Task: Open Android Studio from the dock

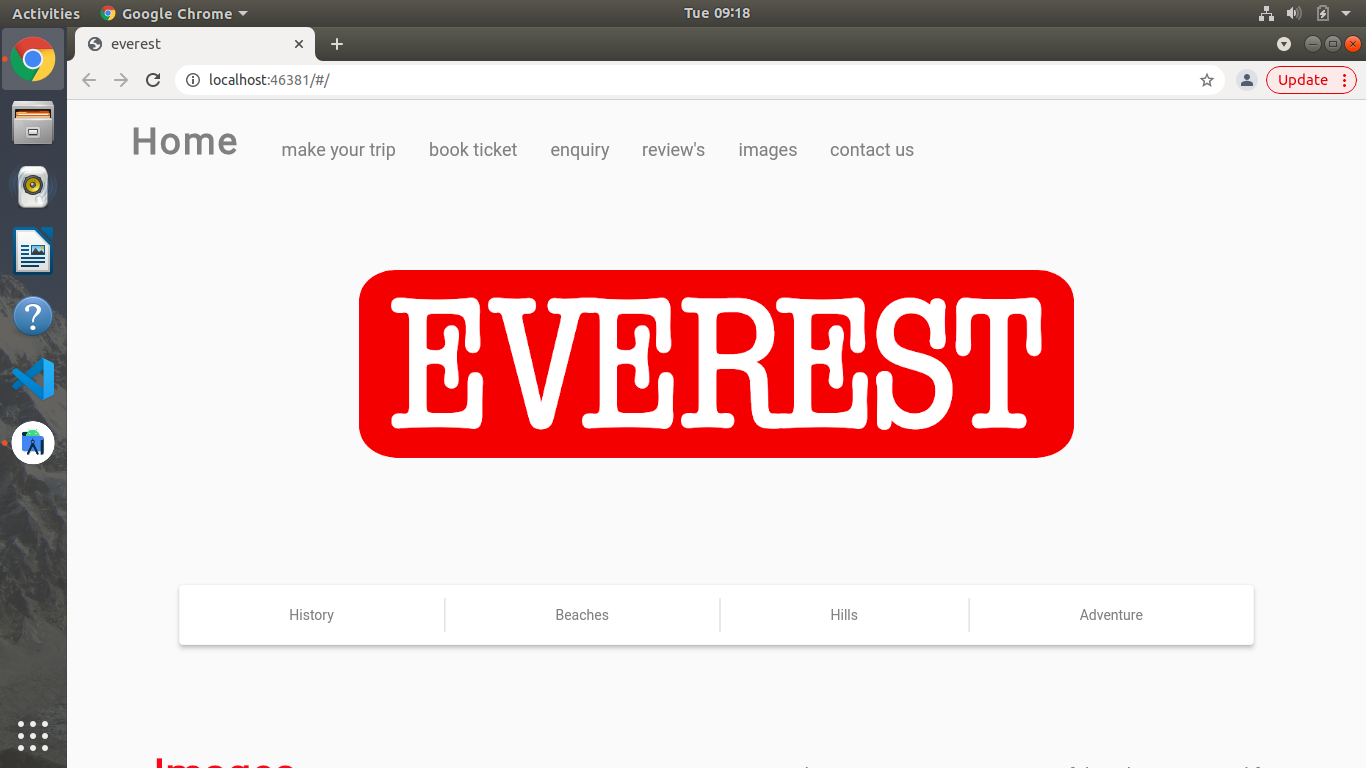Action: [x=33, y=443]
